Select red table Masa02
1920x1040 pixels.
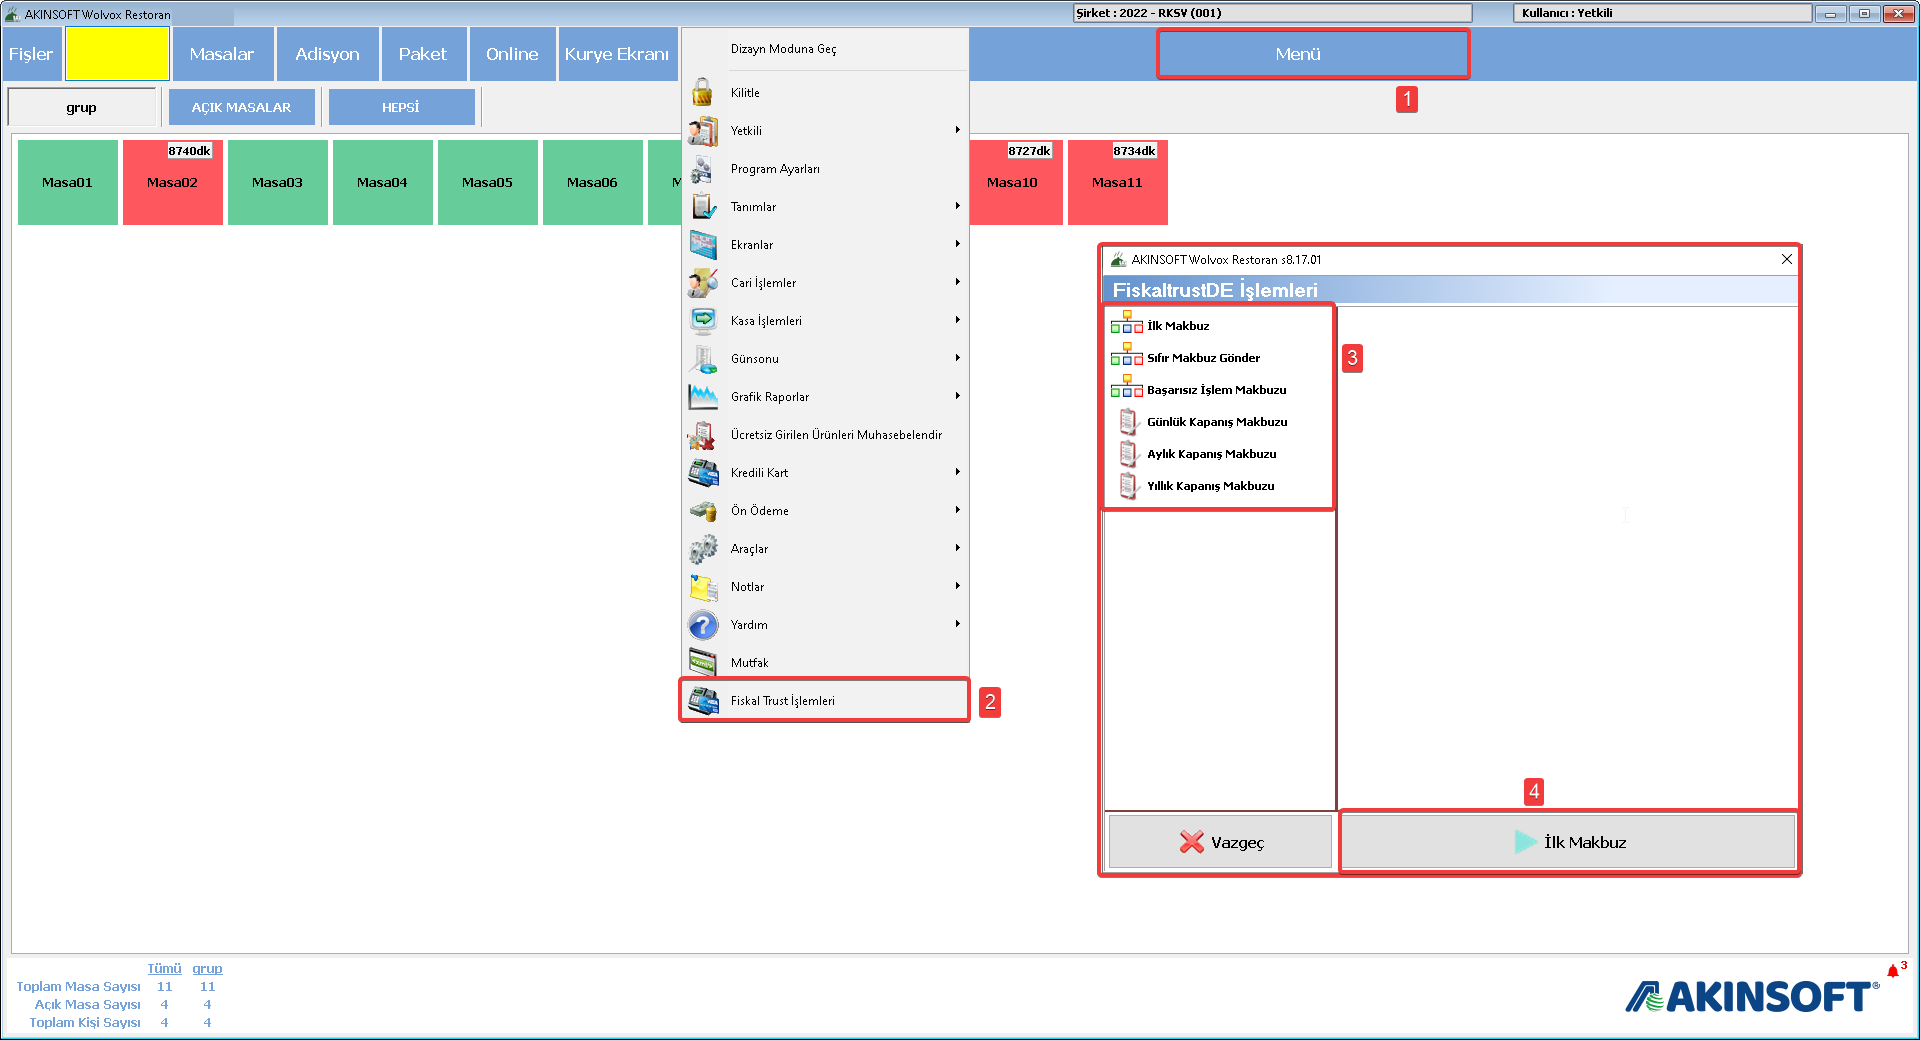click(x=173, y=182)
